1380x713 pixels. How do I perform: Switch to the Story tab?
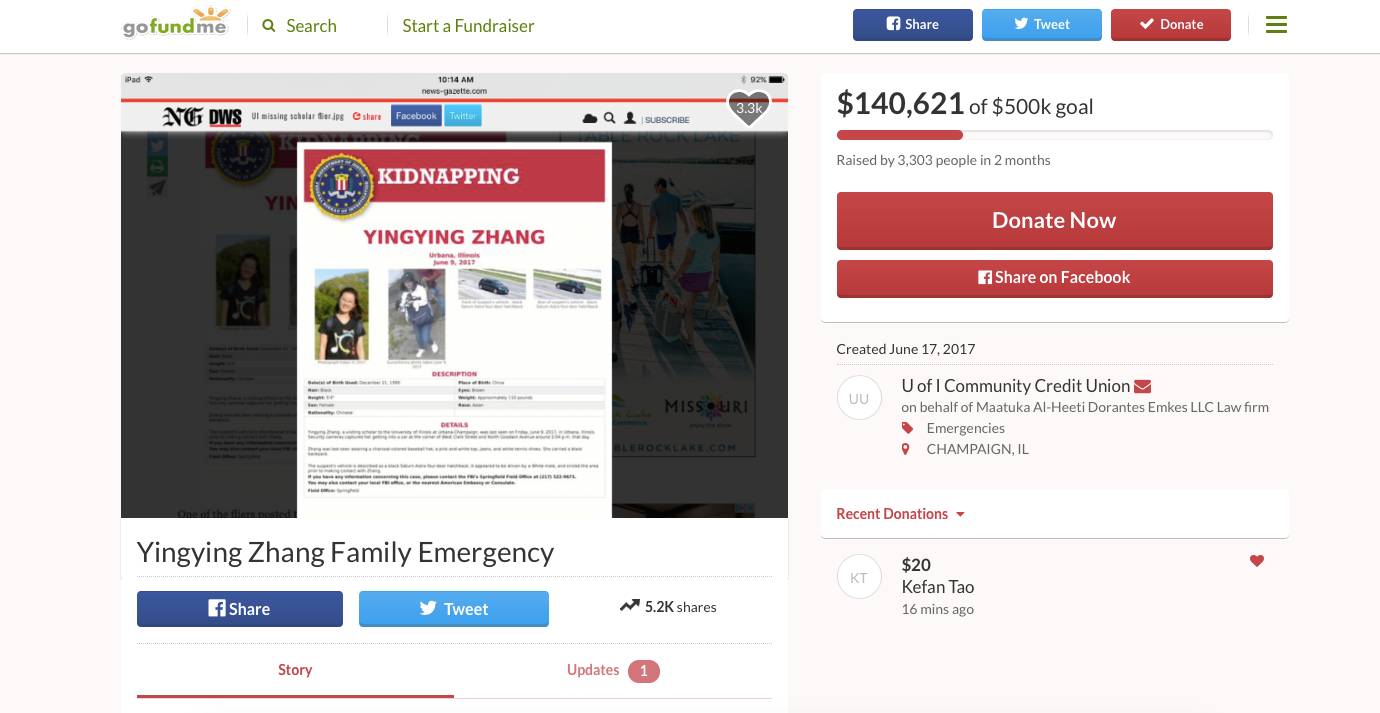tap(295, 670)
